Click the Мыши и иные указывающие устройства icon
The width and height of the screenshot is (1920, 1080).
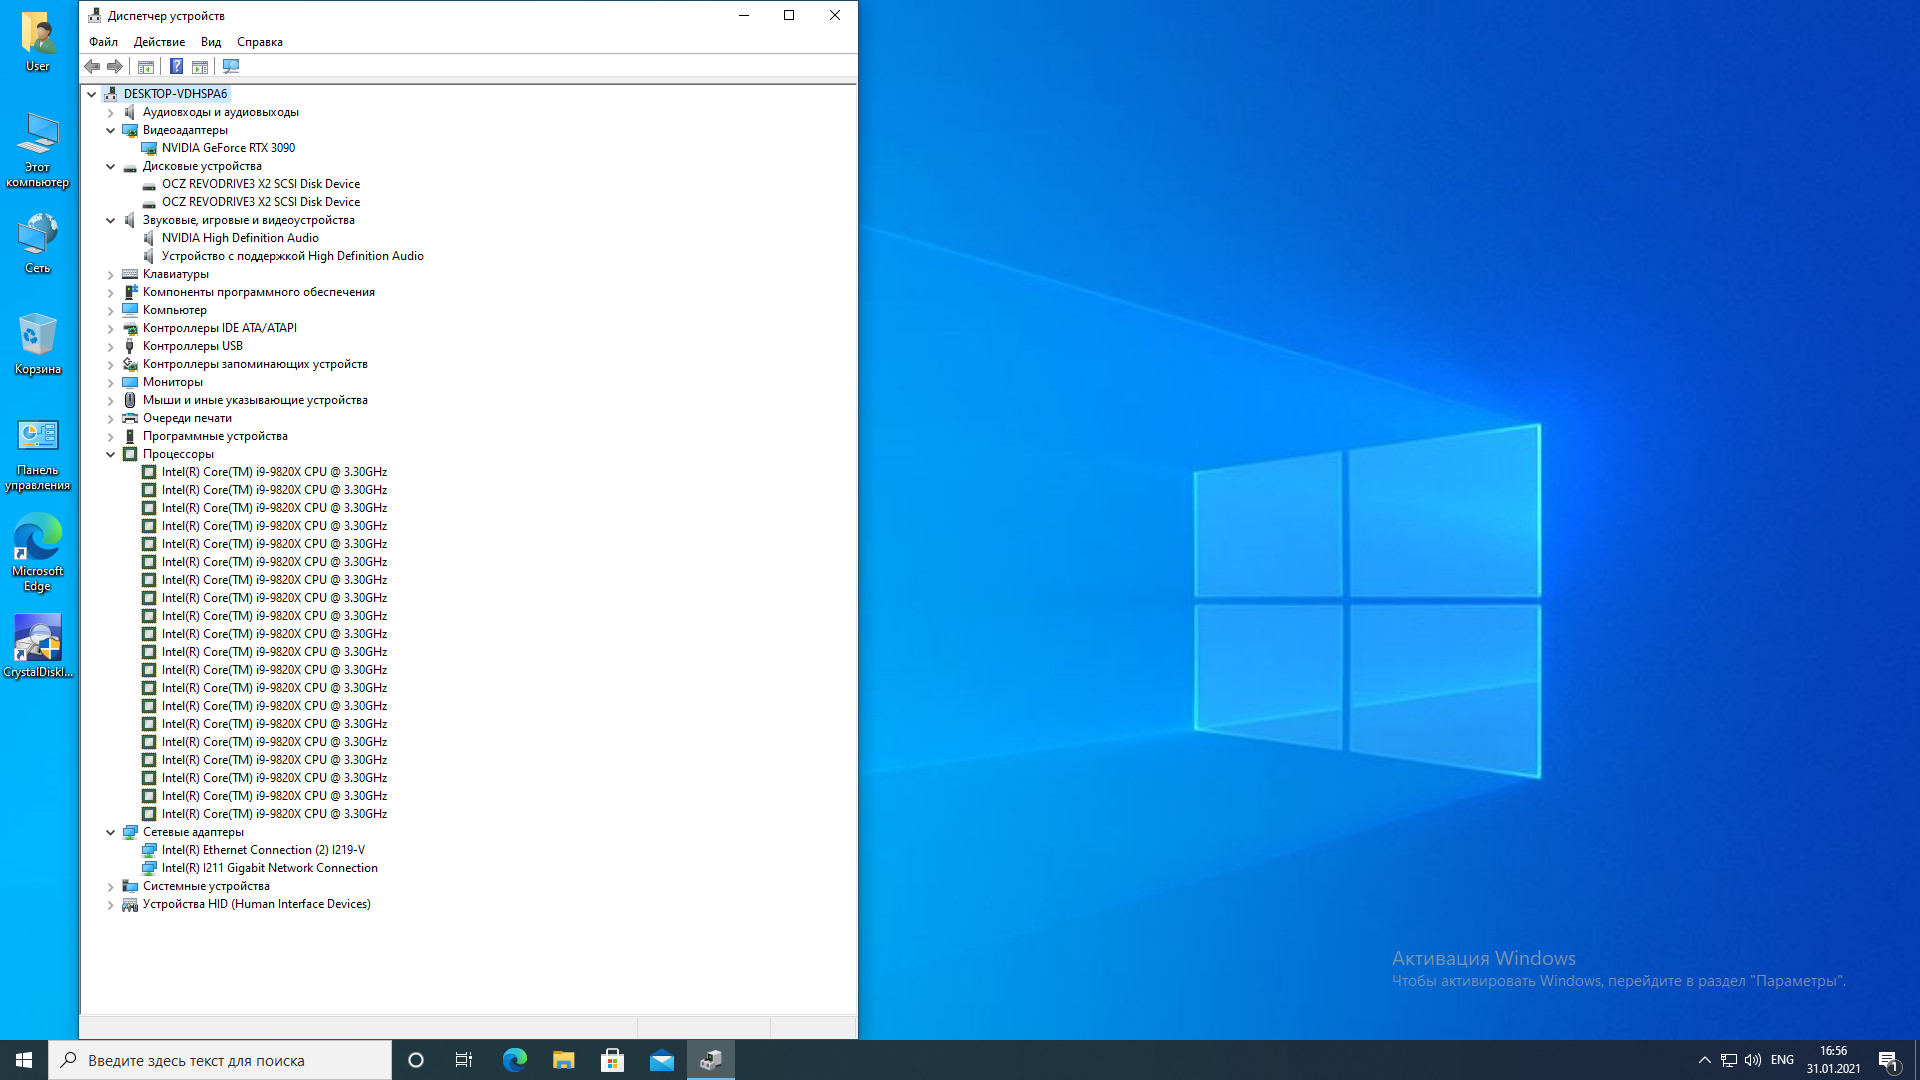tap(130, 400)
